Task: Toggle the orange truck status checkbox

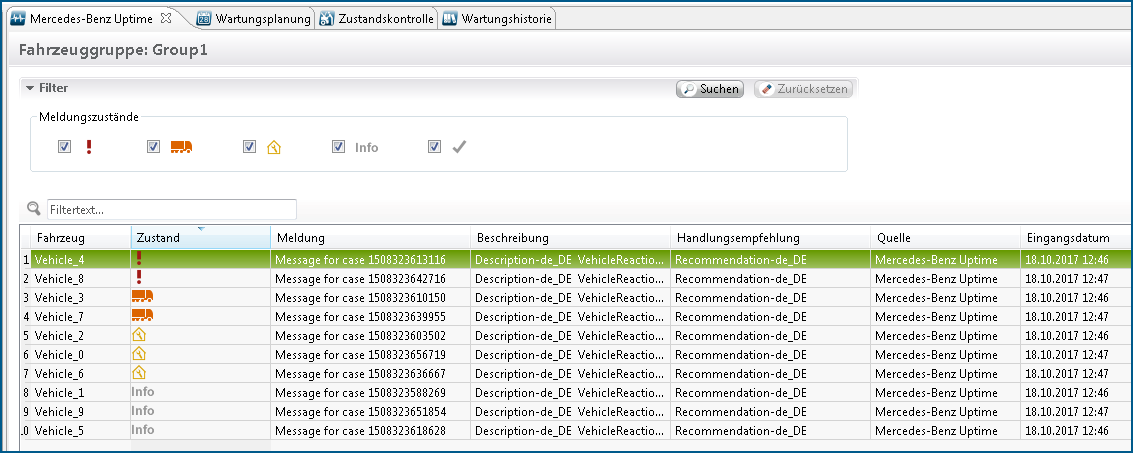Action: (153, 147)
